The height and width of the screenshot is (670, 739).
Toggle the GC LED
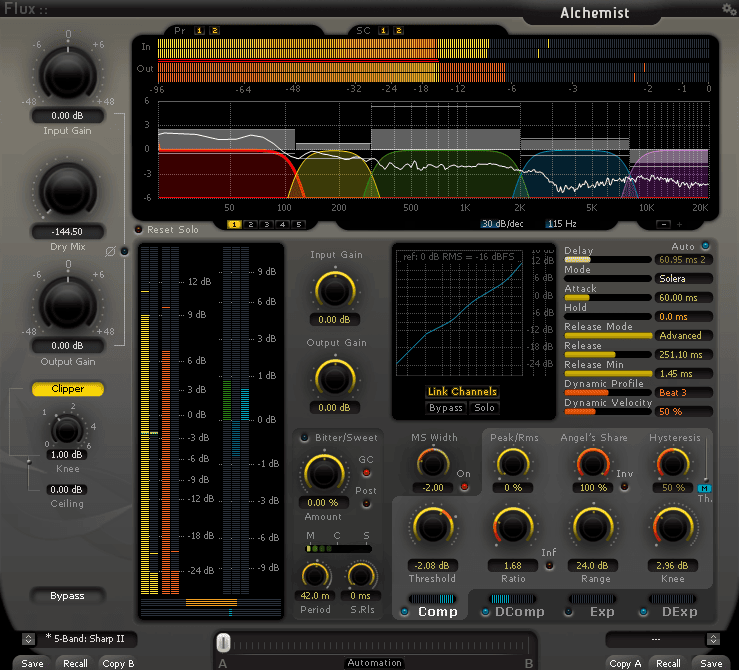[x=366, y=473]
